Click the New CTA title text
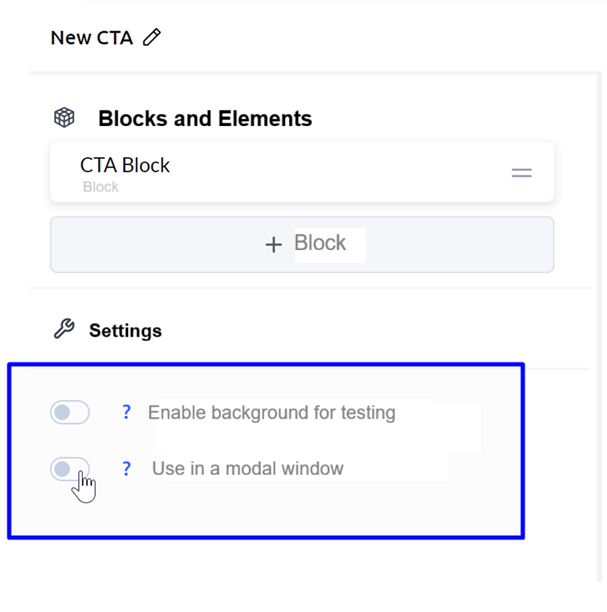 91,38
